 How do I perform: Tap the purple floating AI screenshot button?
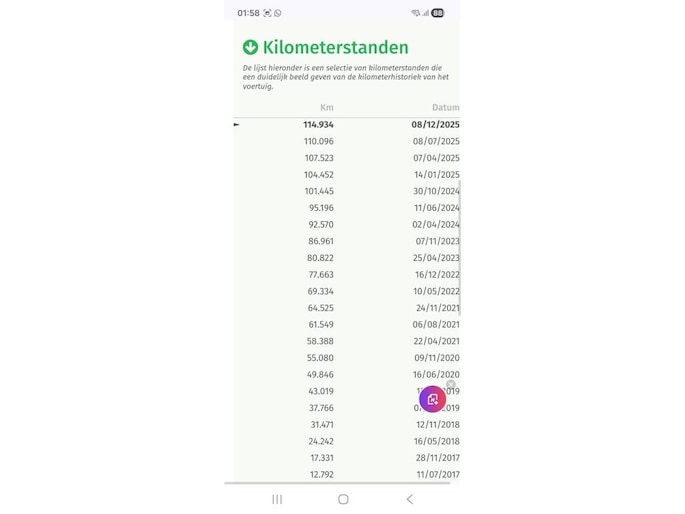pos(432,399)
